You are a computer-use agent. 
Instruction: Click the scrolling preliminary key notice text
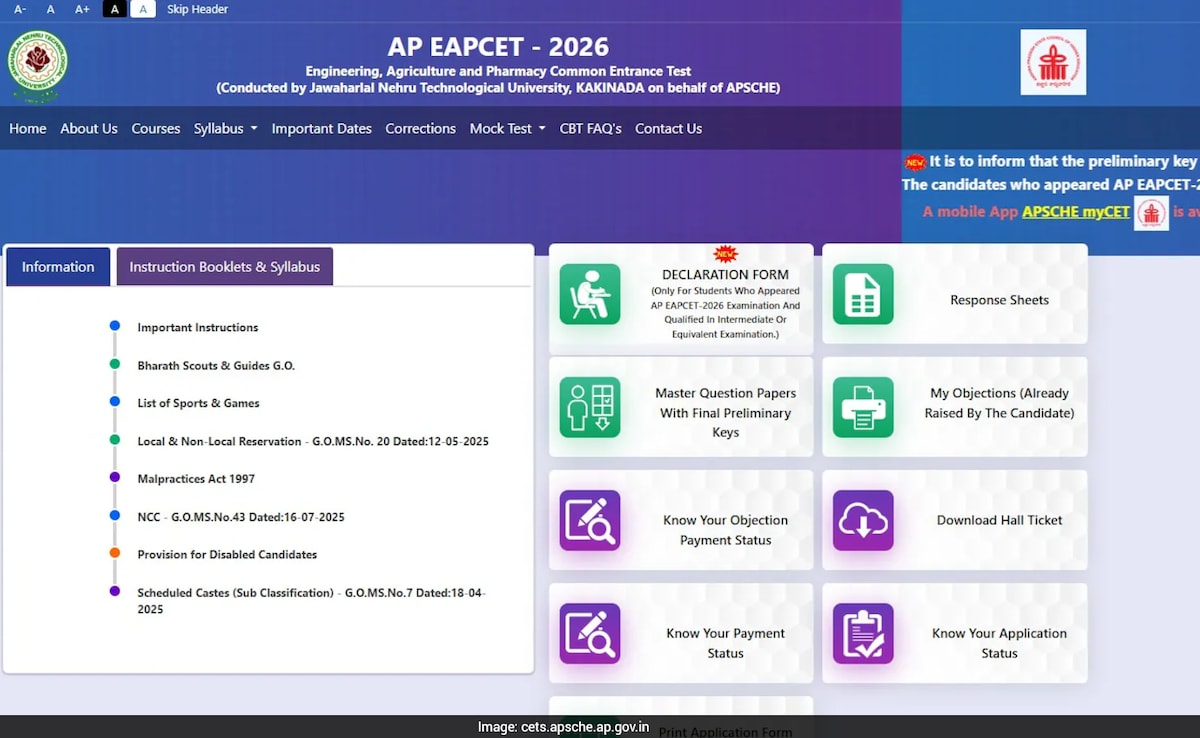(1064, 161)
